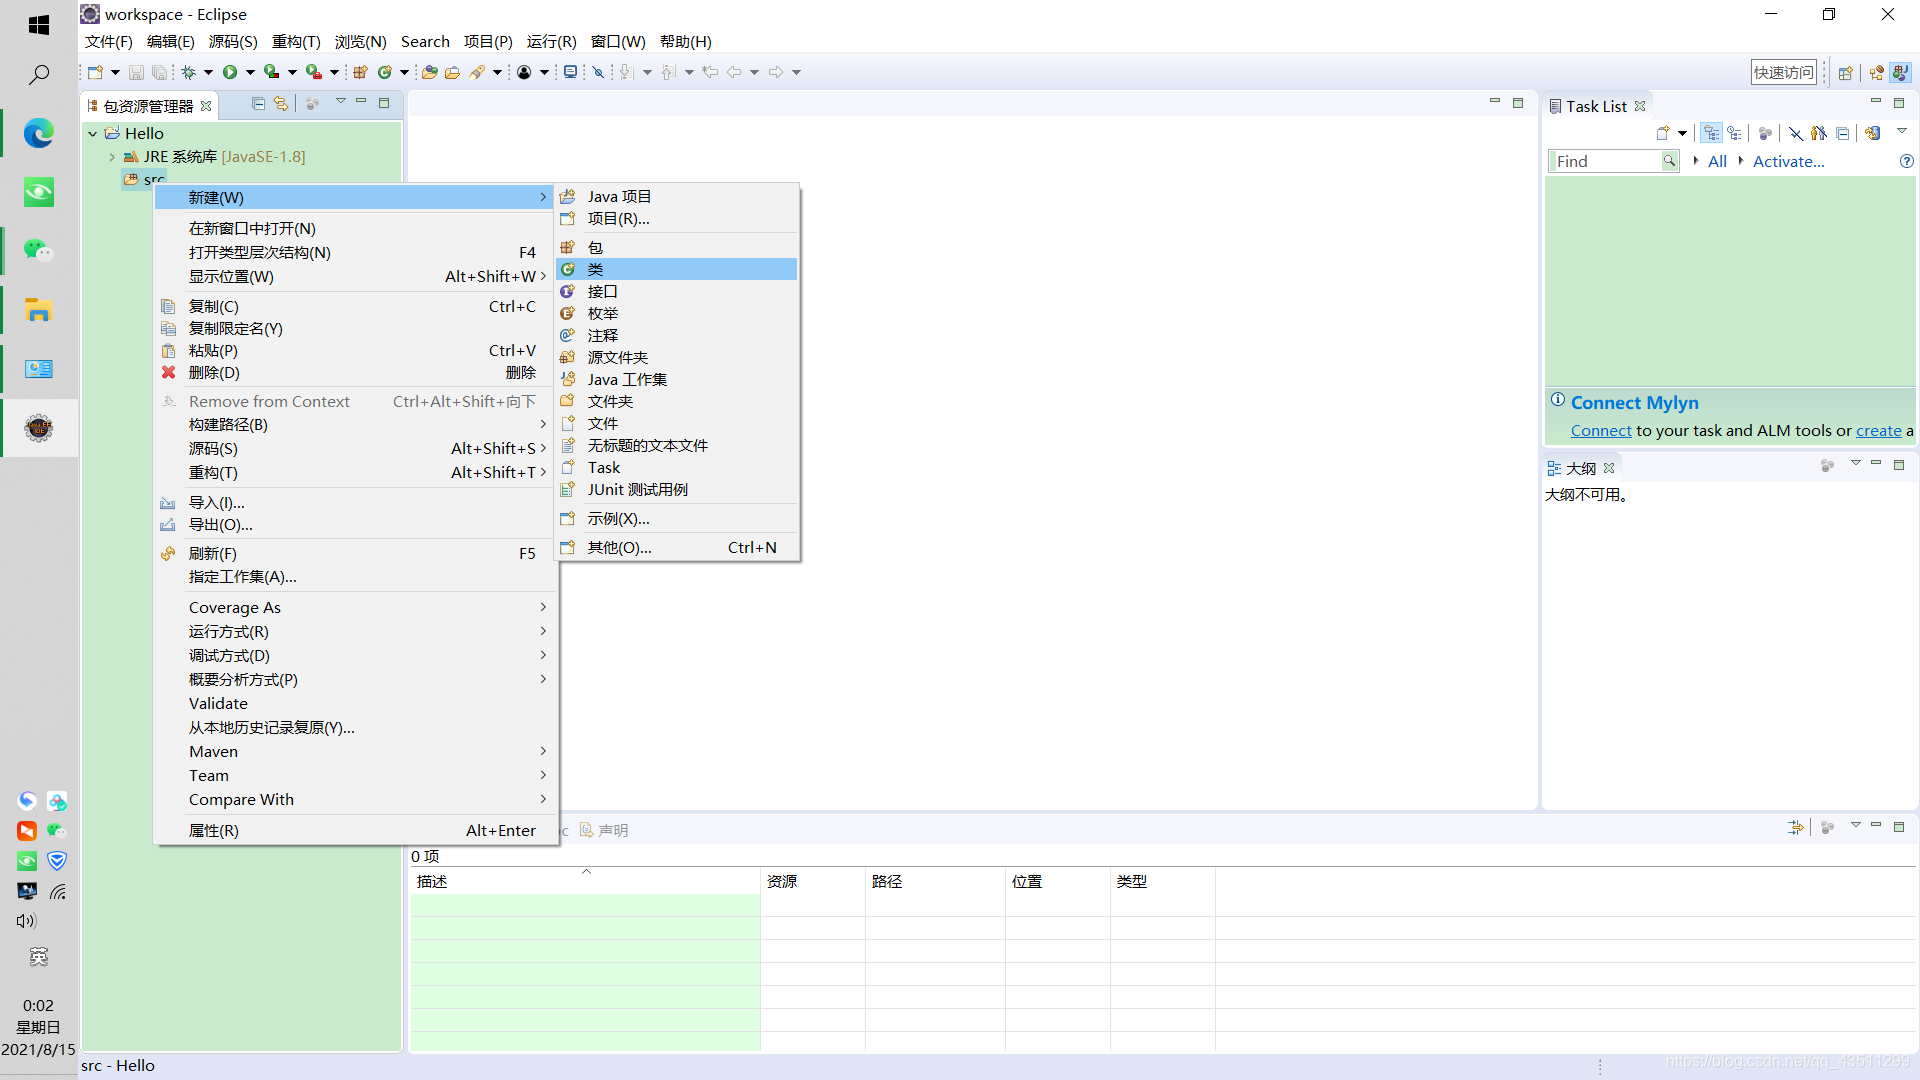The width and height of the screenshot is (1920, 1080).
Task: Toggle Show Only My Tasks in Task List
Action: [x=1818, y=133]
